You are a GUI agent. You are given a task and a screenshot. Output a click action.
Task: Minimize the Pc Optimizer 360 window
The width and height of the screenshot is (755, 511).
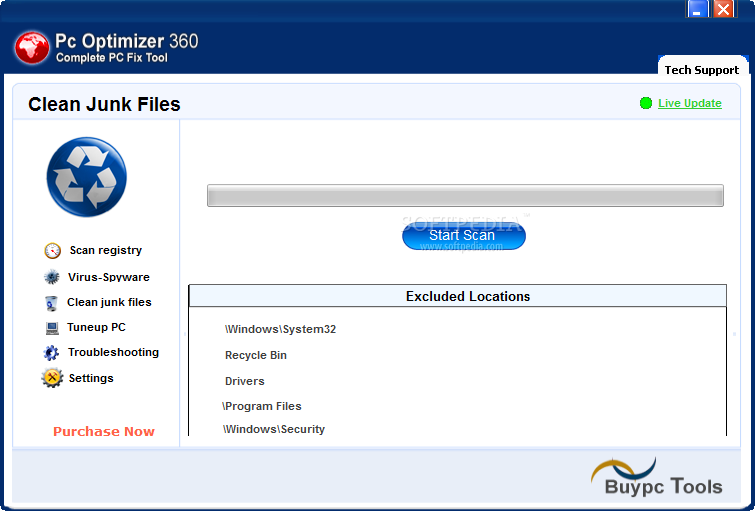point(697,8)
